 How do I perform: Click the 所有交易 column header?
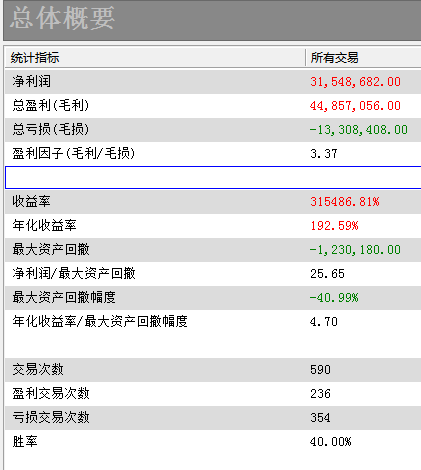tap(334, 58)
